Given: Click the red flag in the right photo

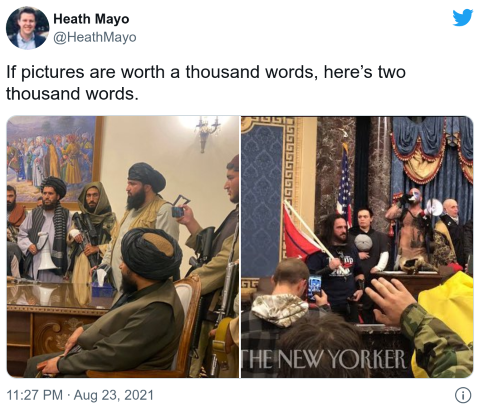Looking at the screenshot, I should (x=298, y=235).
